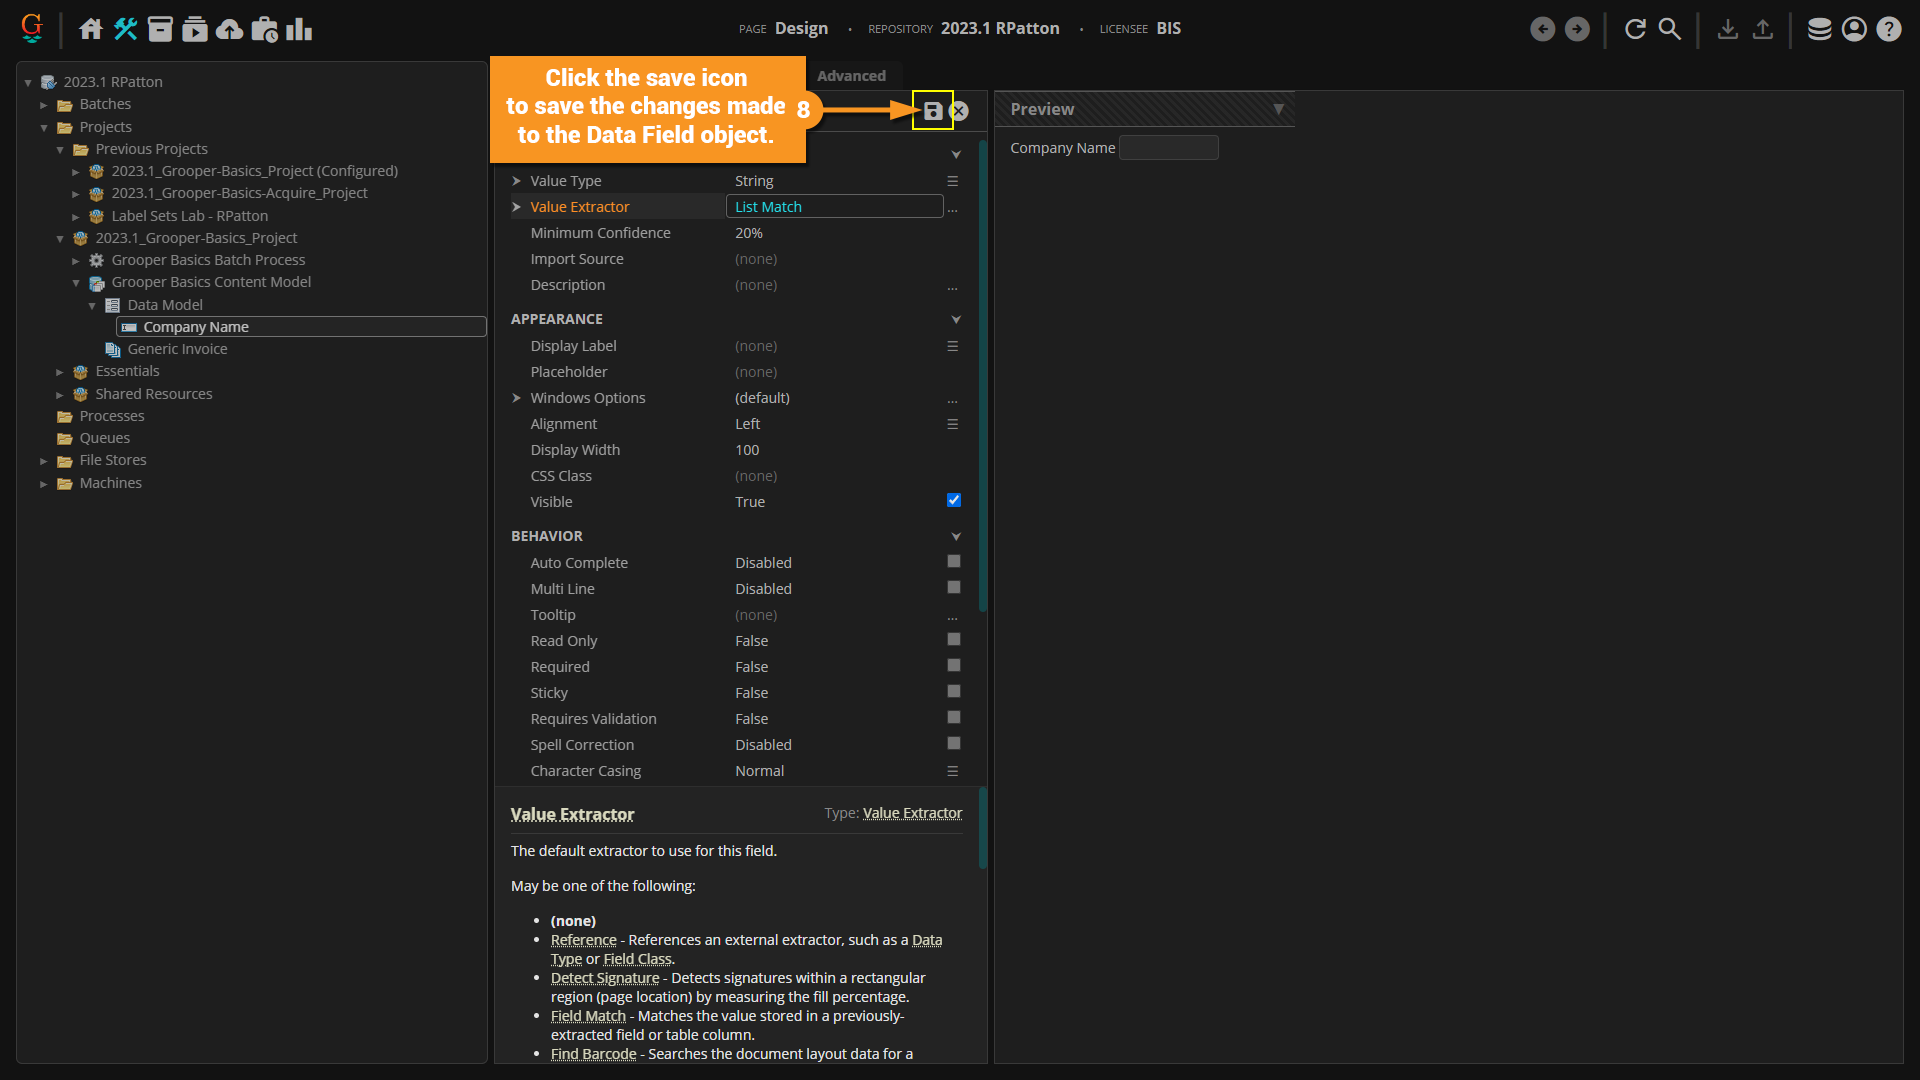Enable the Auto Complete checkbox

pyautogui.click(x=953, y=562)
